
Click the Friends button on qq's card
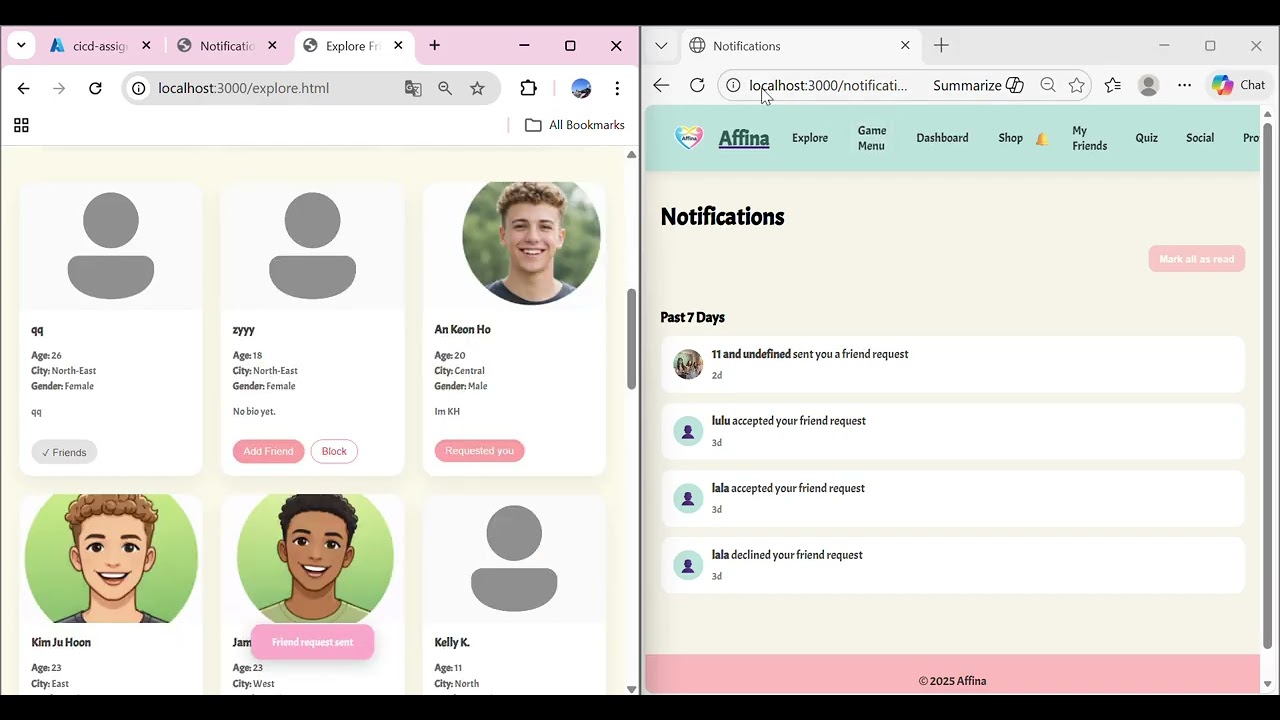click(64, 452)
